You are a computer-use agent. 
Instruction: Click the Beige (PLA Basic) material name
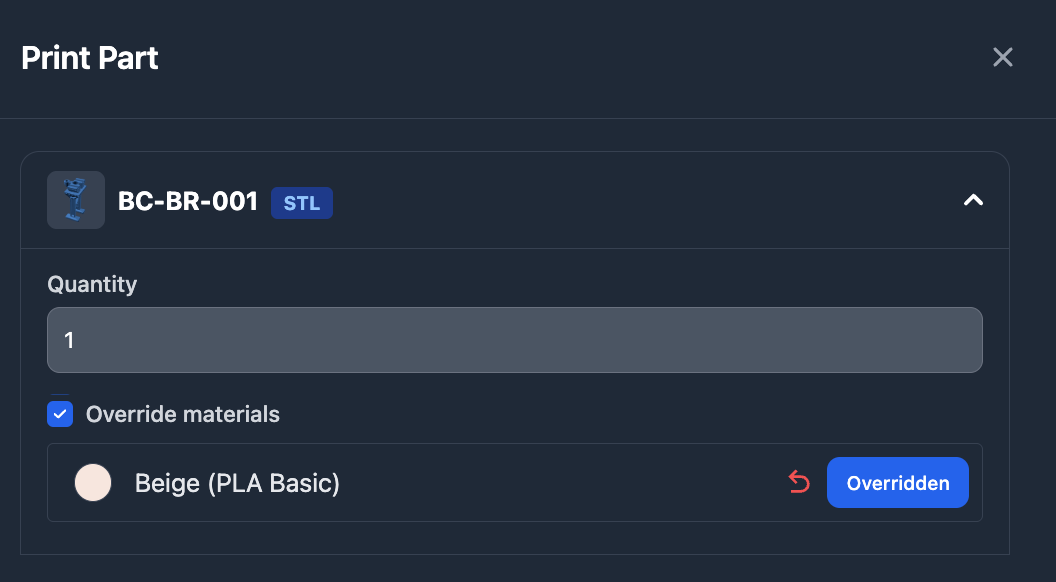click(x=237, y=484)
